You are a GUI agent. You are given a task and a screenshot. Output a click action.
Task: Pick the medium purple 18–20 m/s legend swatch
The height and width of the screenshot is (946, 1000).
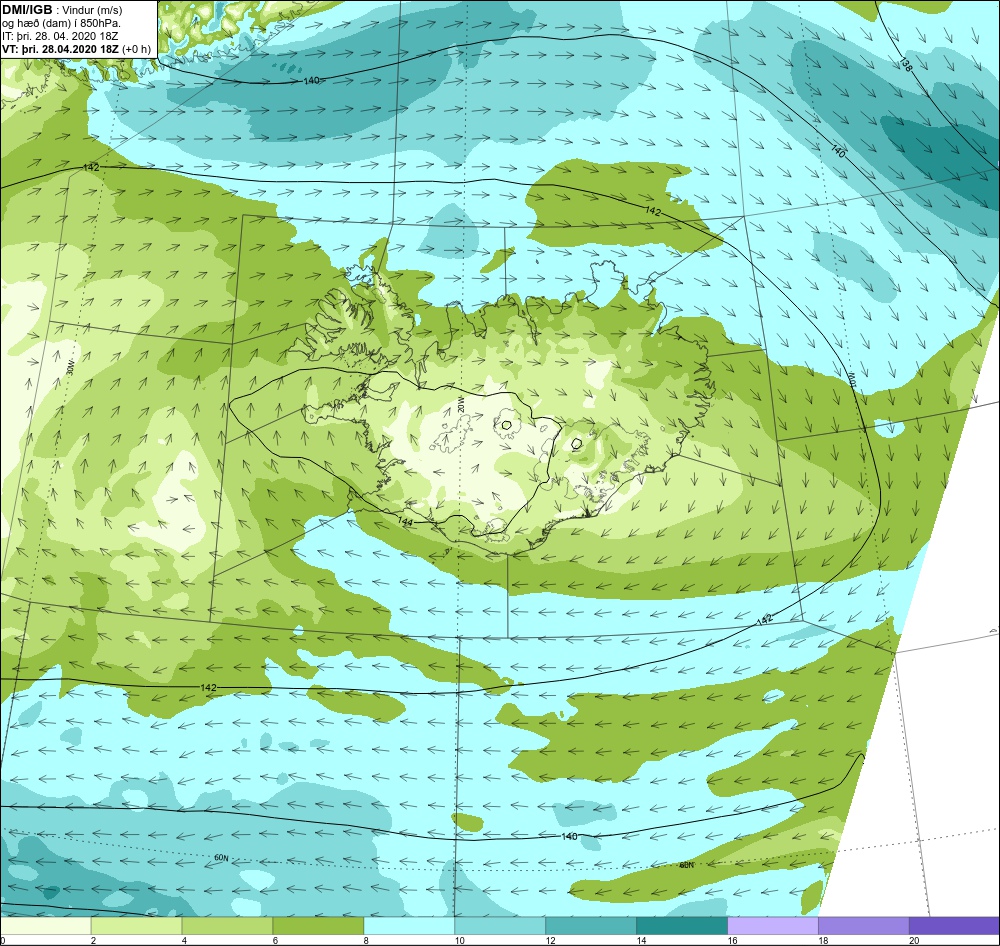864,925
